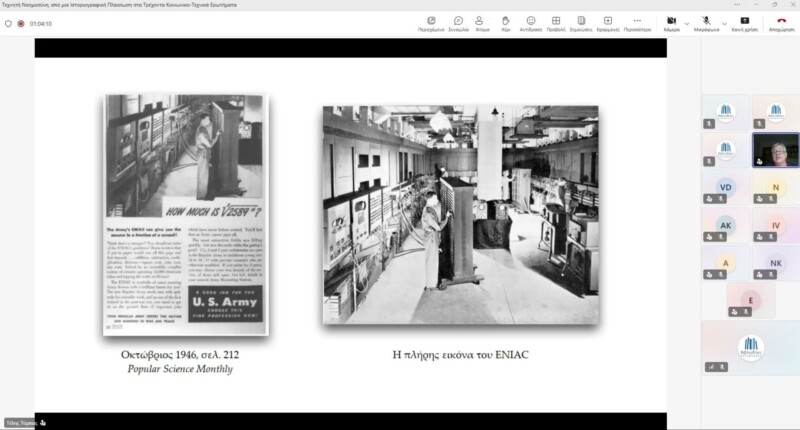This screenshot has height=430, width=800.
Task: Select participant tile N
Action: point(776,188)
